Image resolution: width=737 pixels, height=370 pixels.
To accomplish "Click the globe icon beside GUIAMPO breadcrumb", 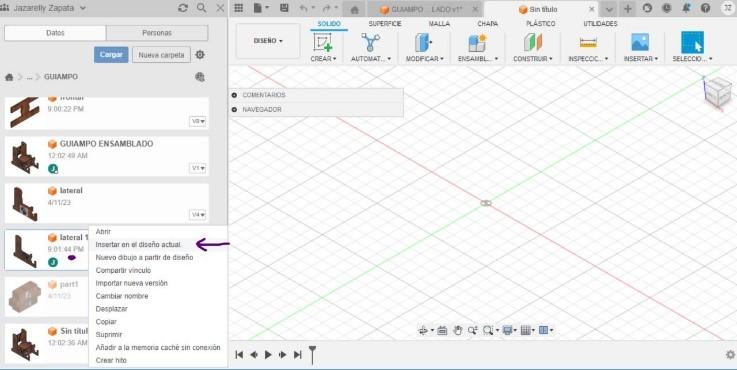I will [200, 77].
